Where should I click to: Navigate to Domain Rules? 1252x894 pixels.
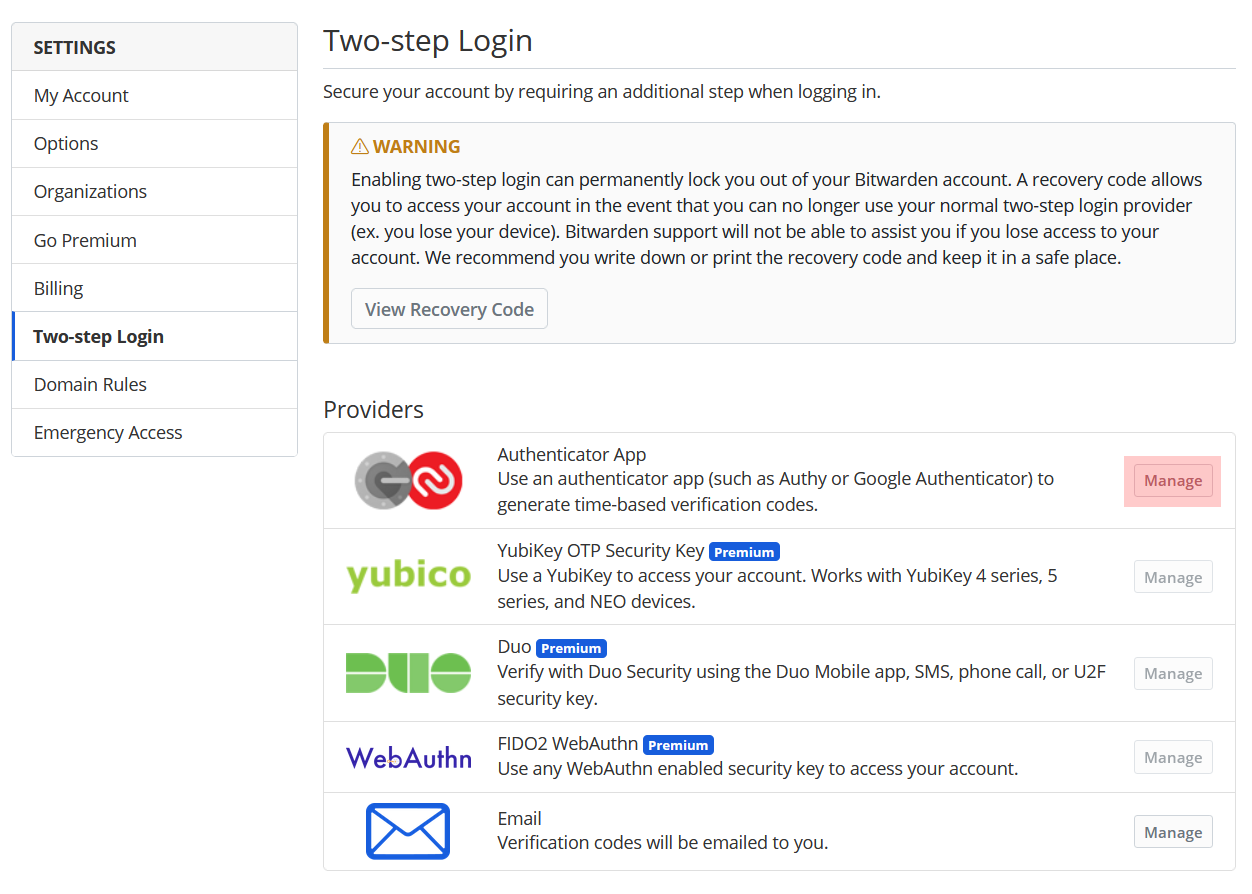coord(90,384)
